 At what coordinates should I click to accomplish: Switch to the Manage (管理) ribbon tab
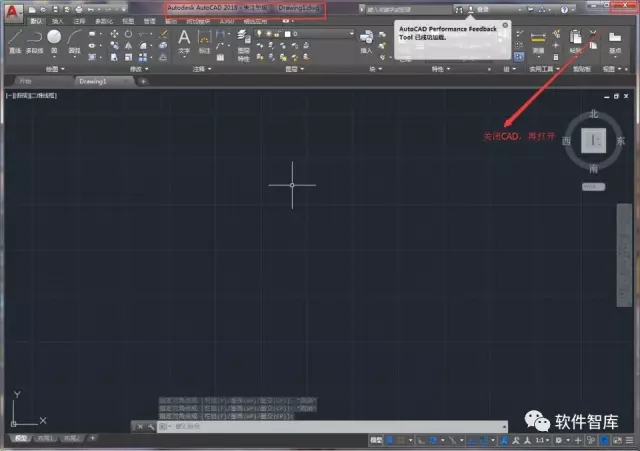(x=150, y=21)
